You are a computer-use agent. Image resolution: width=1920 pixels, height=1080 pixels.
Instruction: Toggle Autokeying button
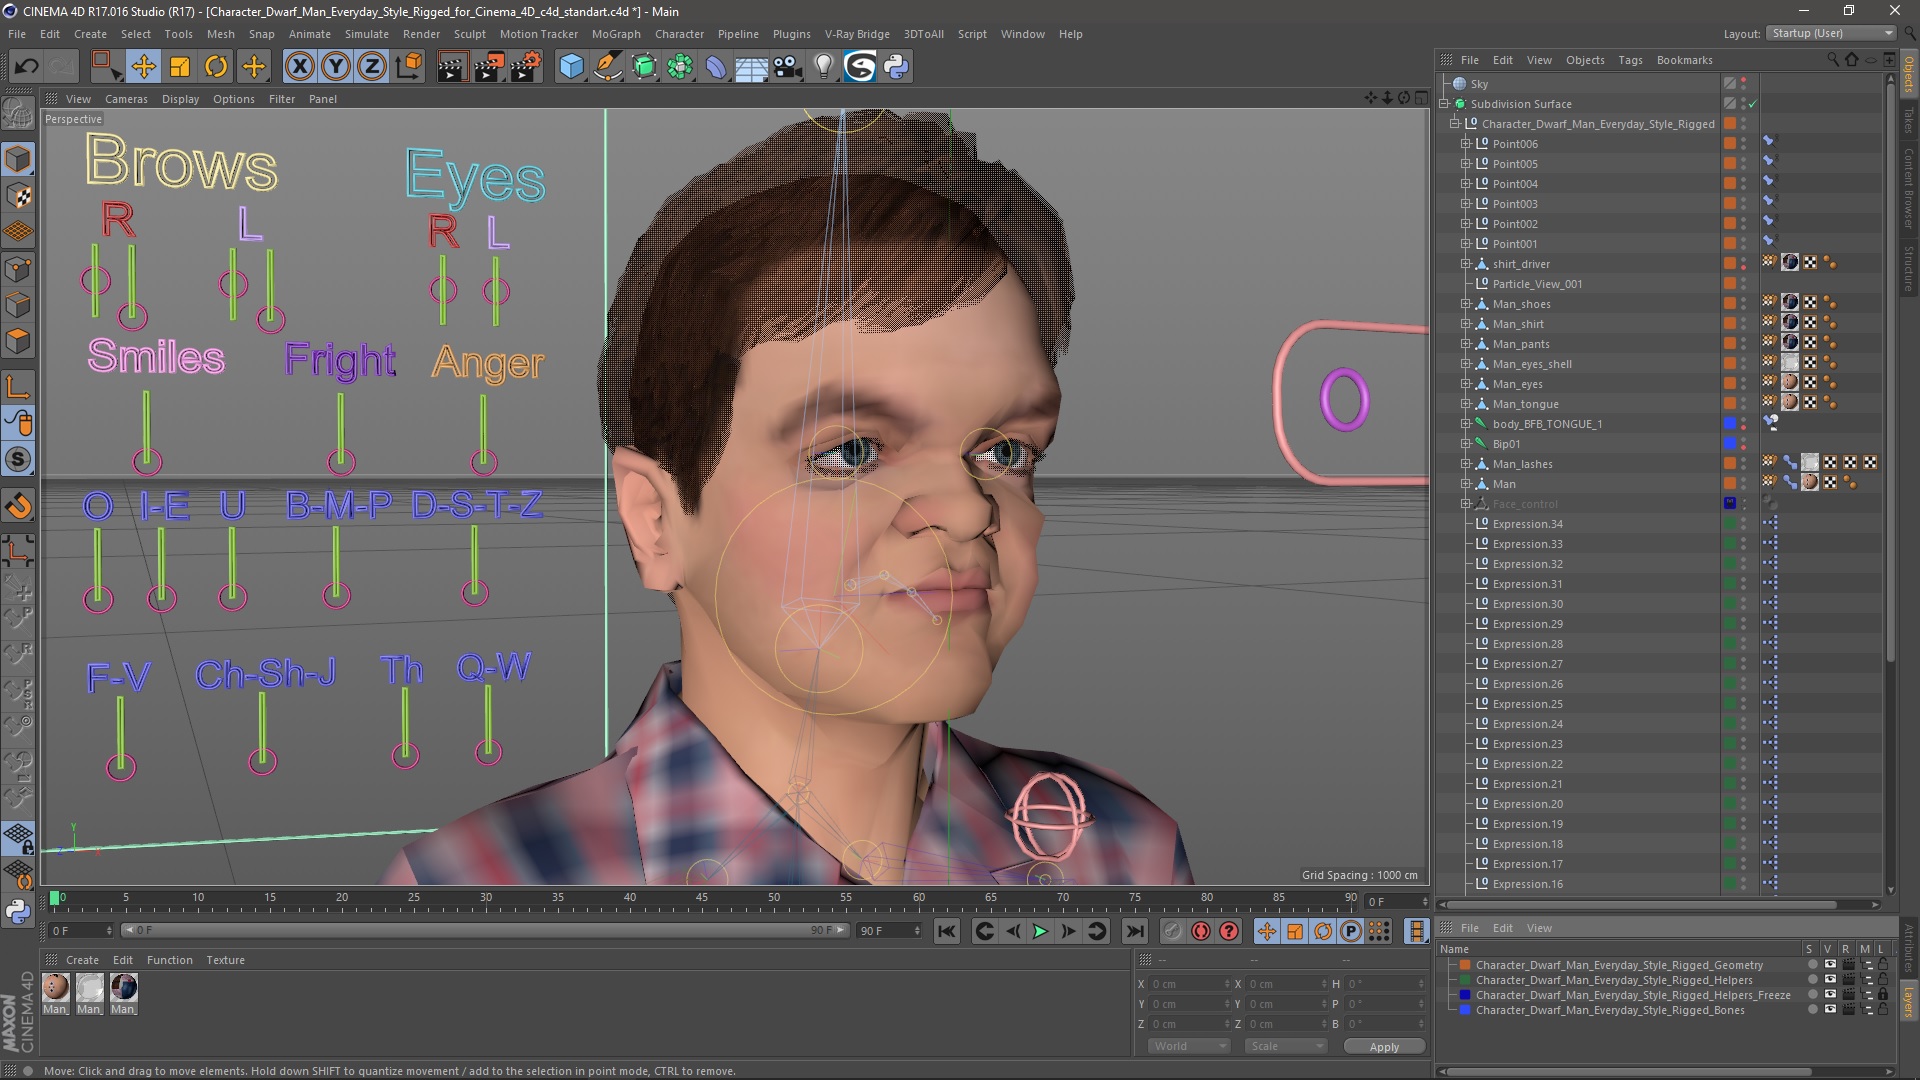pos(1201,931)
